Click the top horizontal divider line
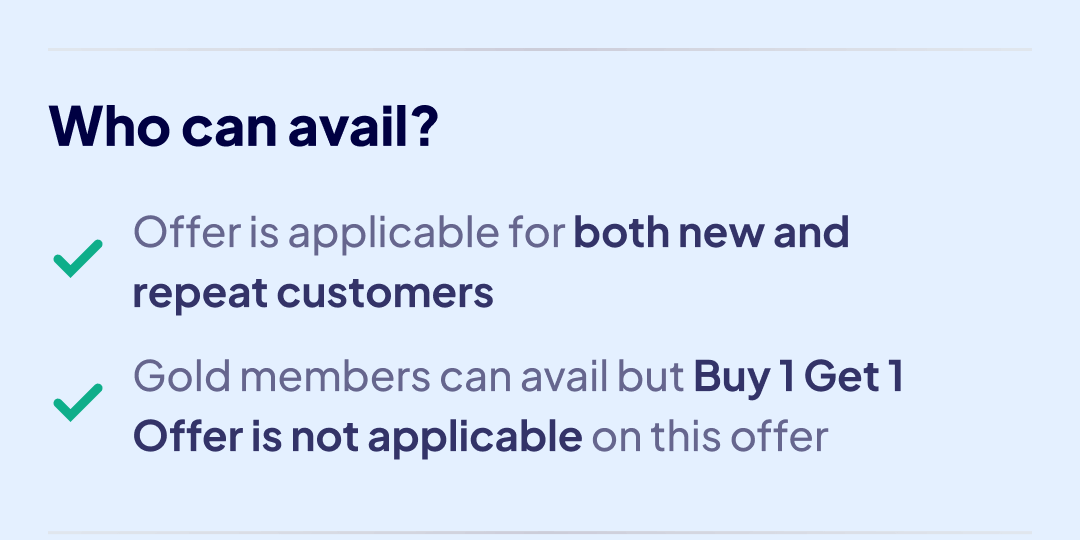 coord(540,49)
